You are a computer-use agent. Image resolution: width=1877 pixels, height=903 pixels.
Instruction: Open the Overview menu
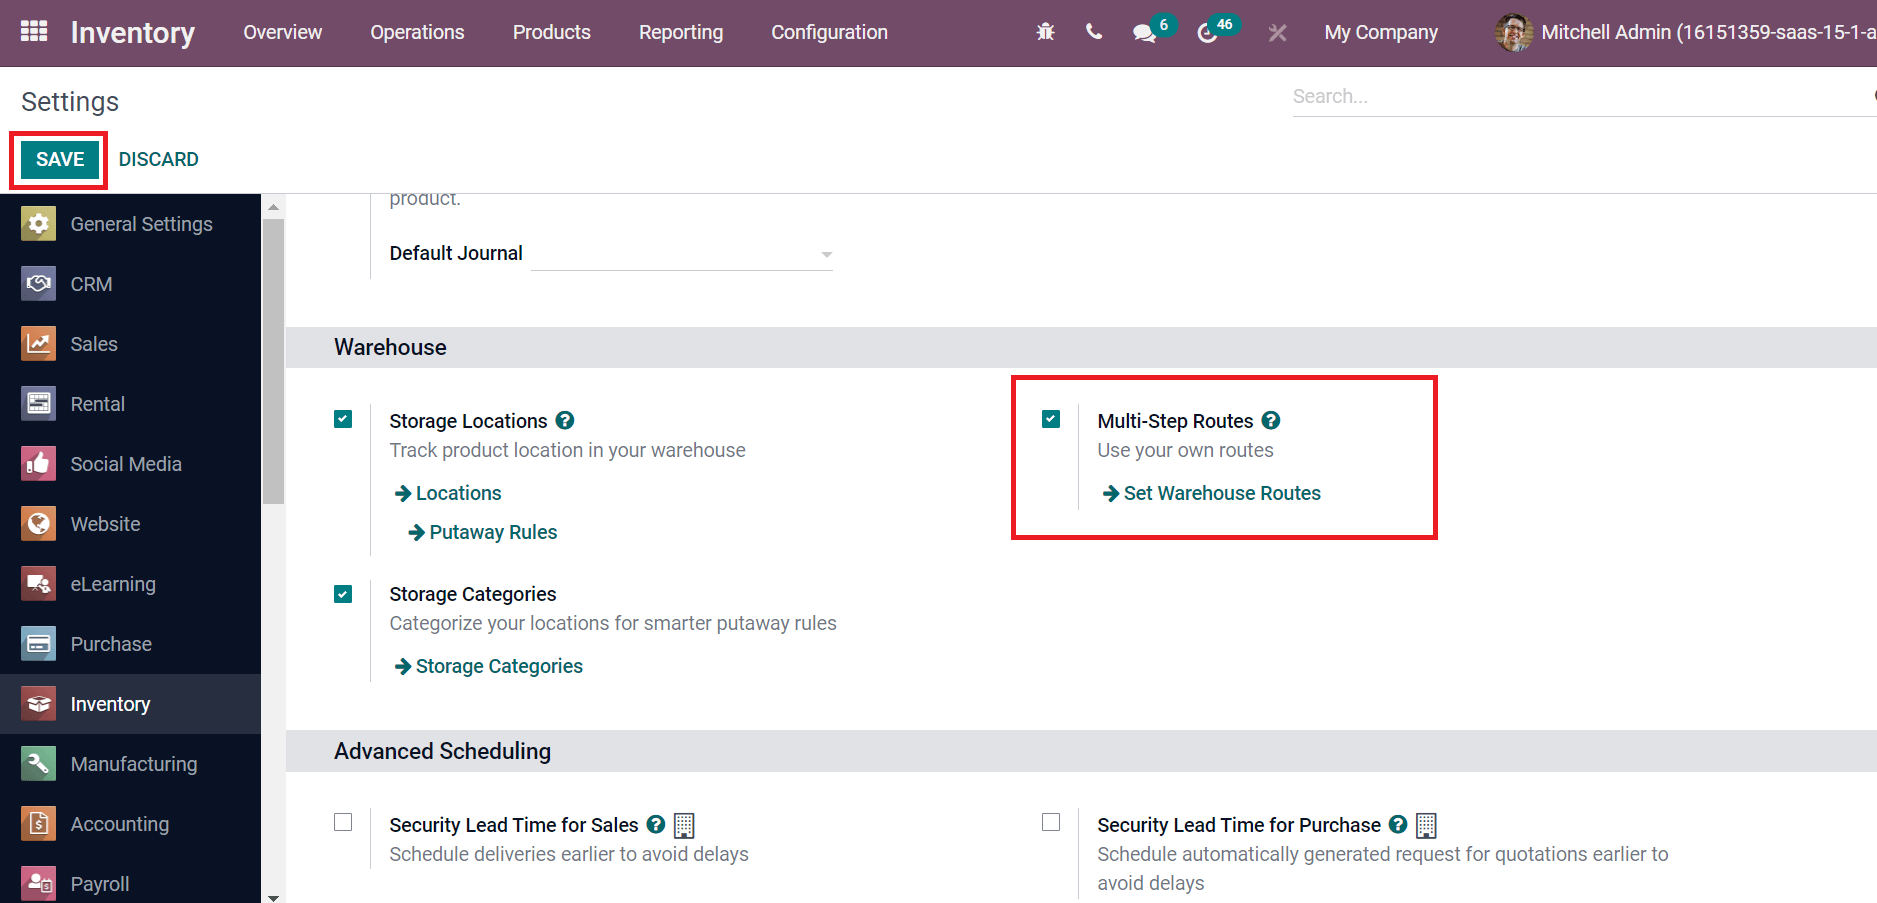pyautogui.click(x=283, y=32)
